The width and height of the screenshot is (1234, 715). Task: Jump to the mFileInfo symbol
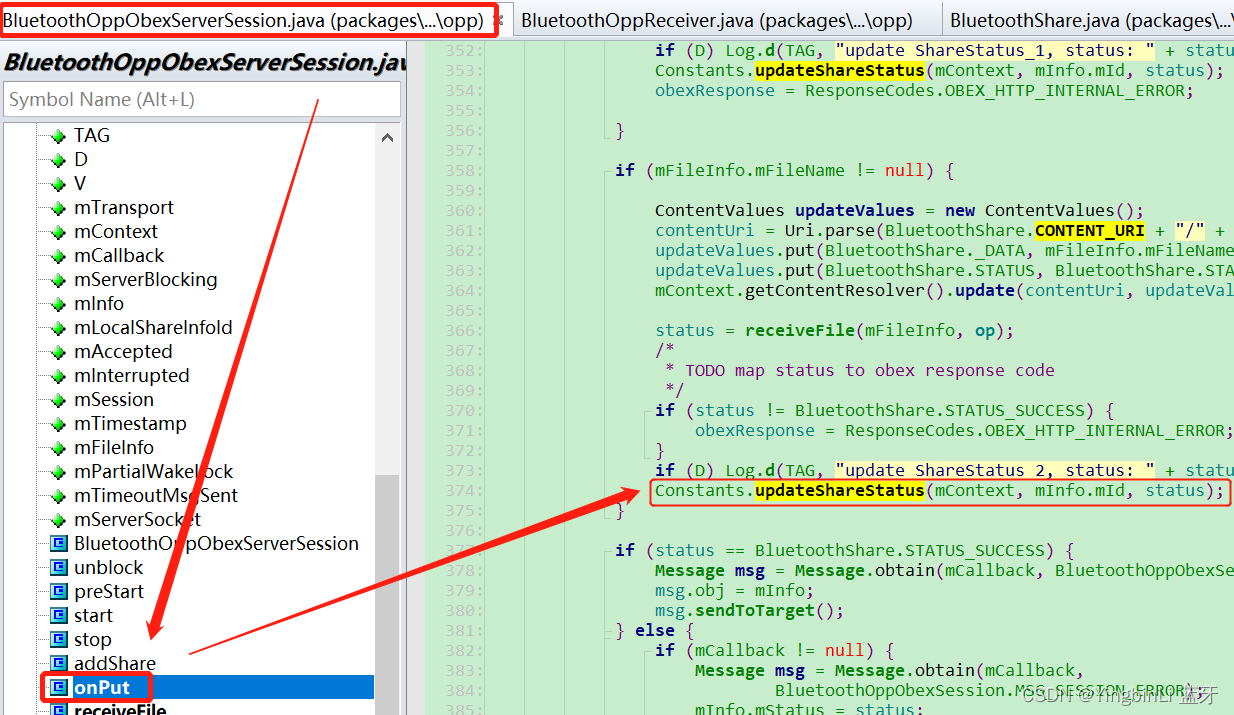coord(114,448)
